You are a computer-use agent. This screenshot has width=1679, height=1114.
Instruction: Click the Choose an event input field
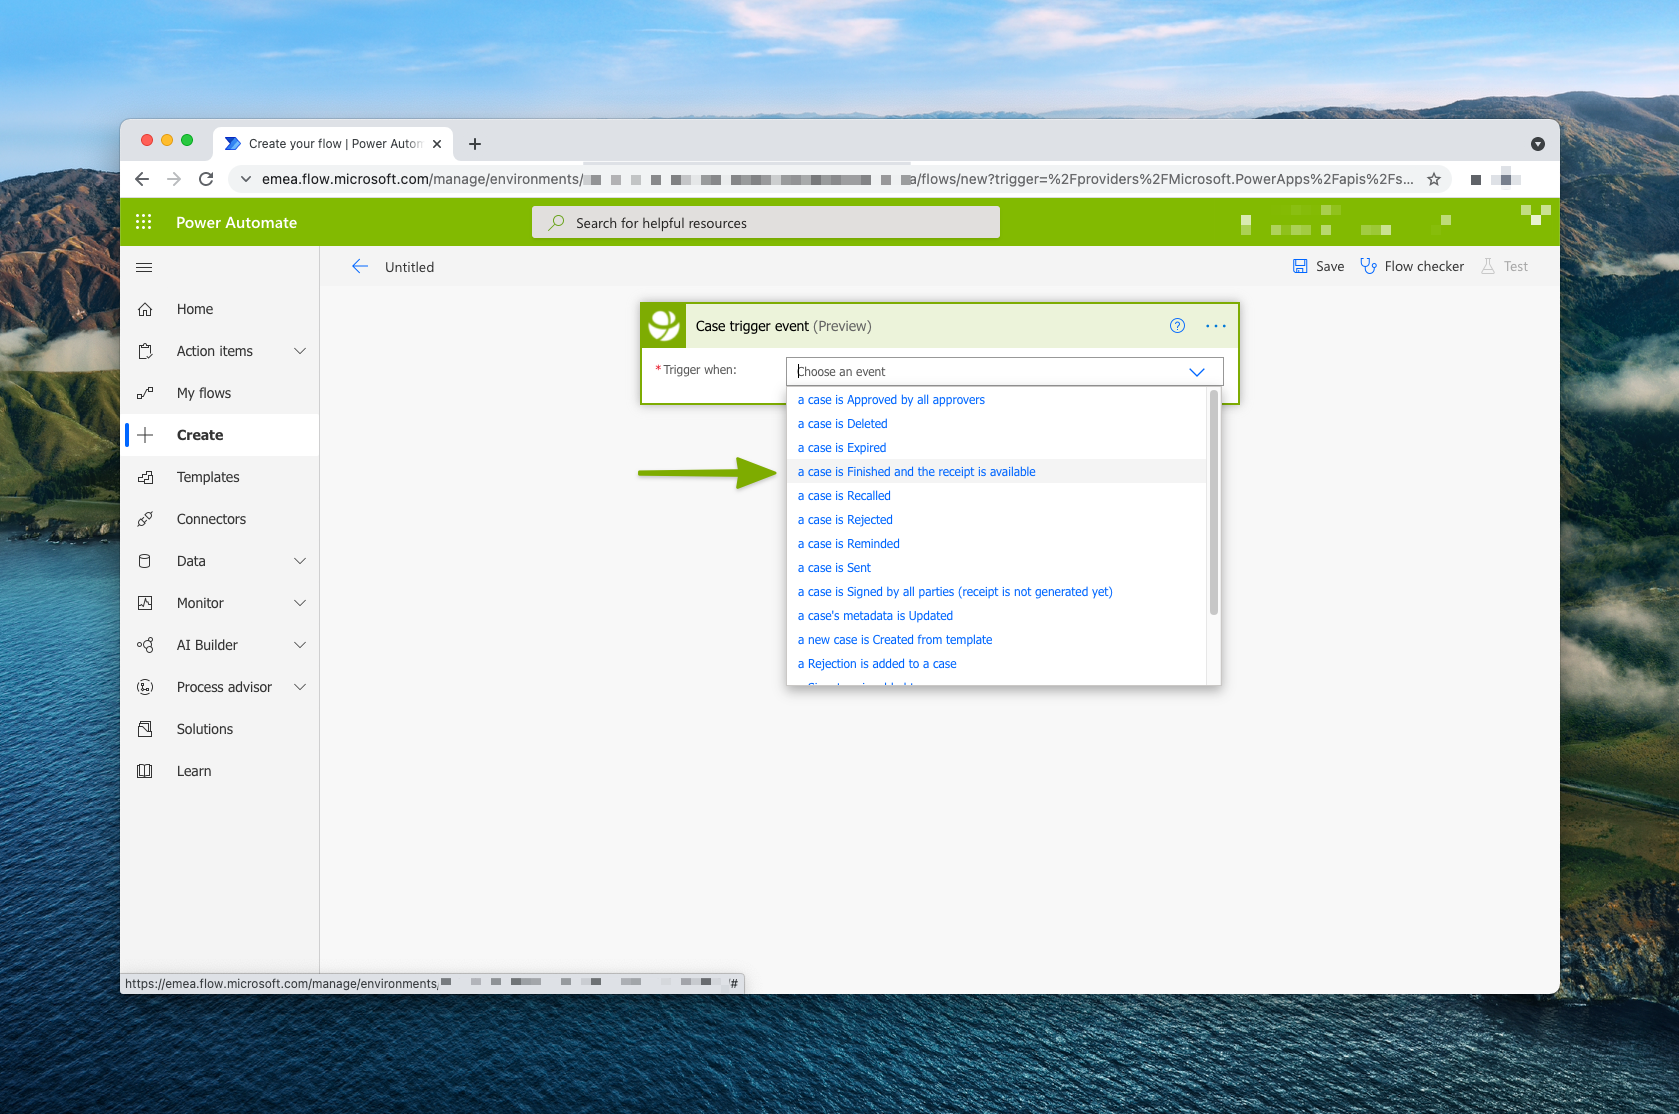pos(1004,372)
